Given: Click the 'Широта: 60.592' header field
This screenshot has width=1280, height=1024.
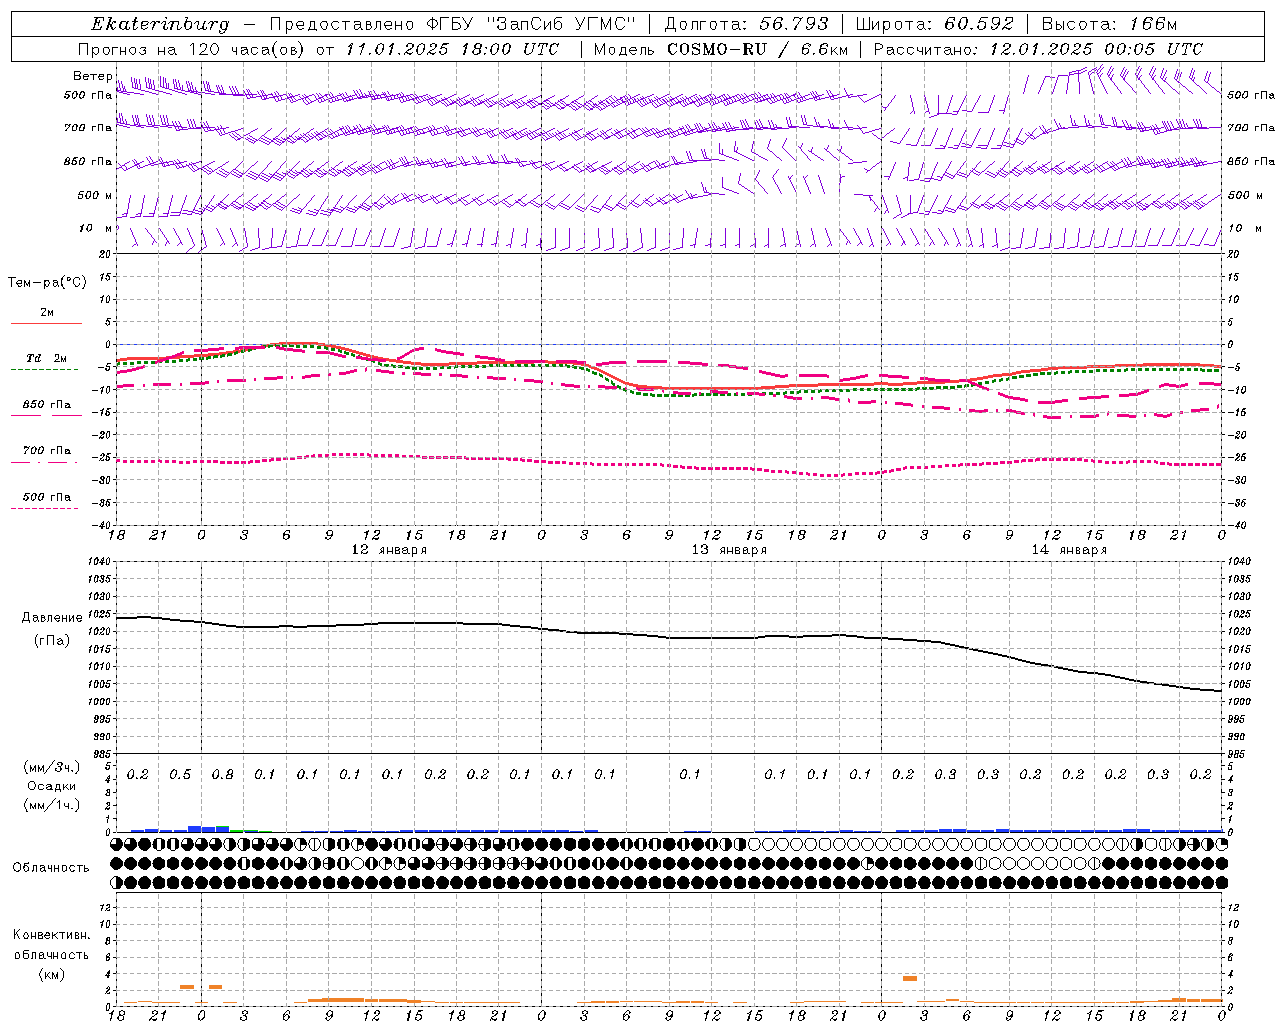Looking at the screenshot, I should click(x=935, y=24).
